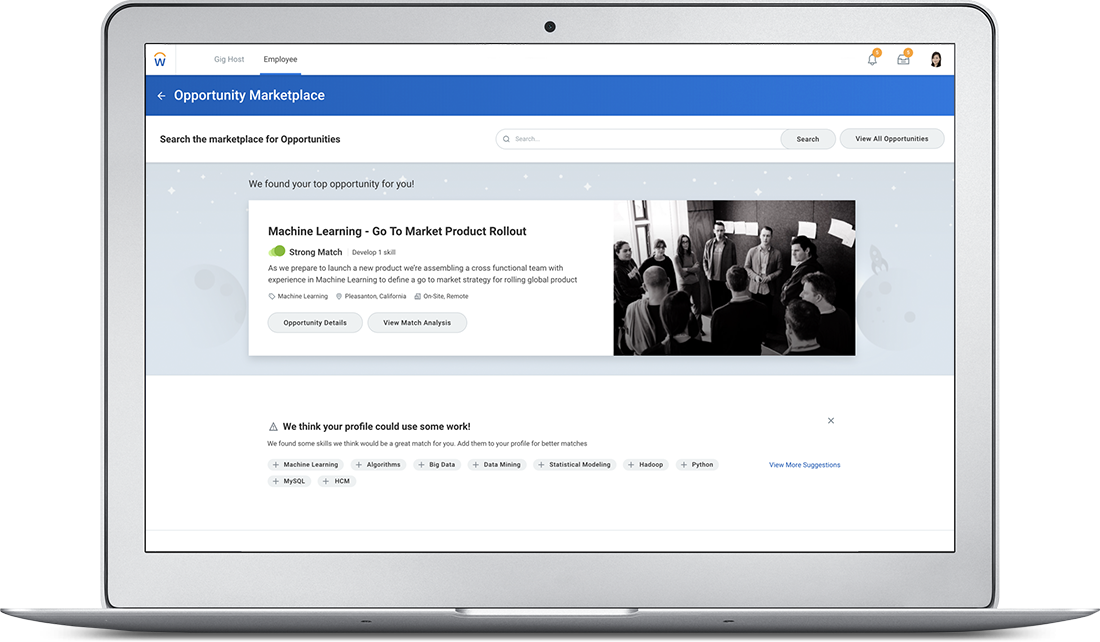Select the Employee tab
Screen dimensions: 1100x642
click(280, 59)
